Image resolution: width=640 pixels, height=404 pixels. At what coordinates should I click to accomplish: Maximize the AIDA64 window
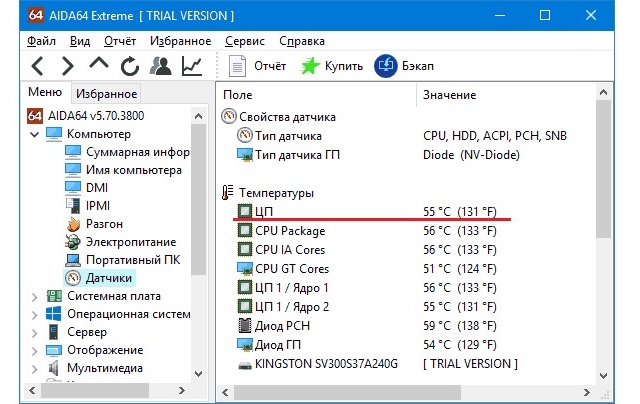pos(545,16)
